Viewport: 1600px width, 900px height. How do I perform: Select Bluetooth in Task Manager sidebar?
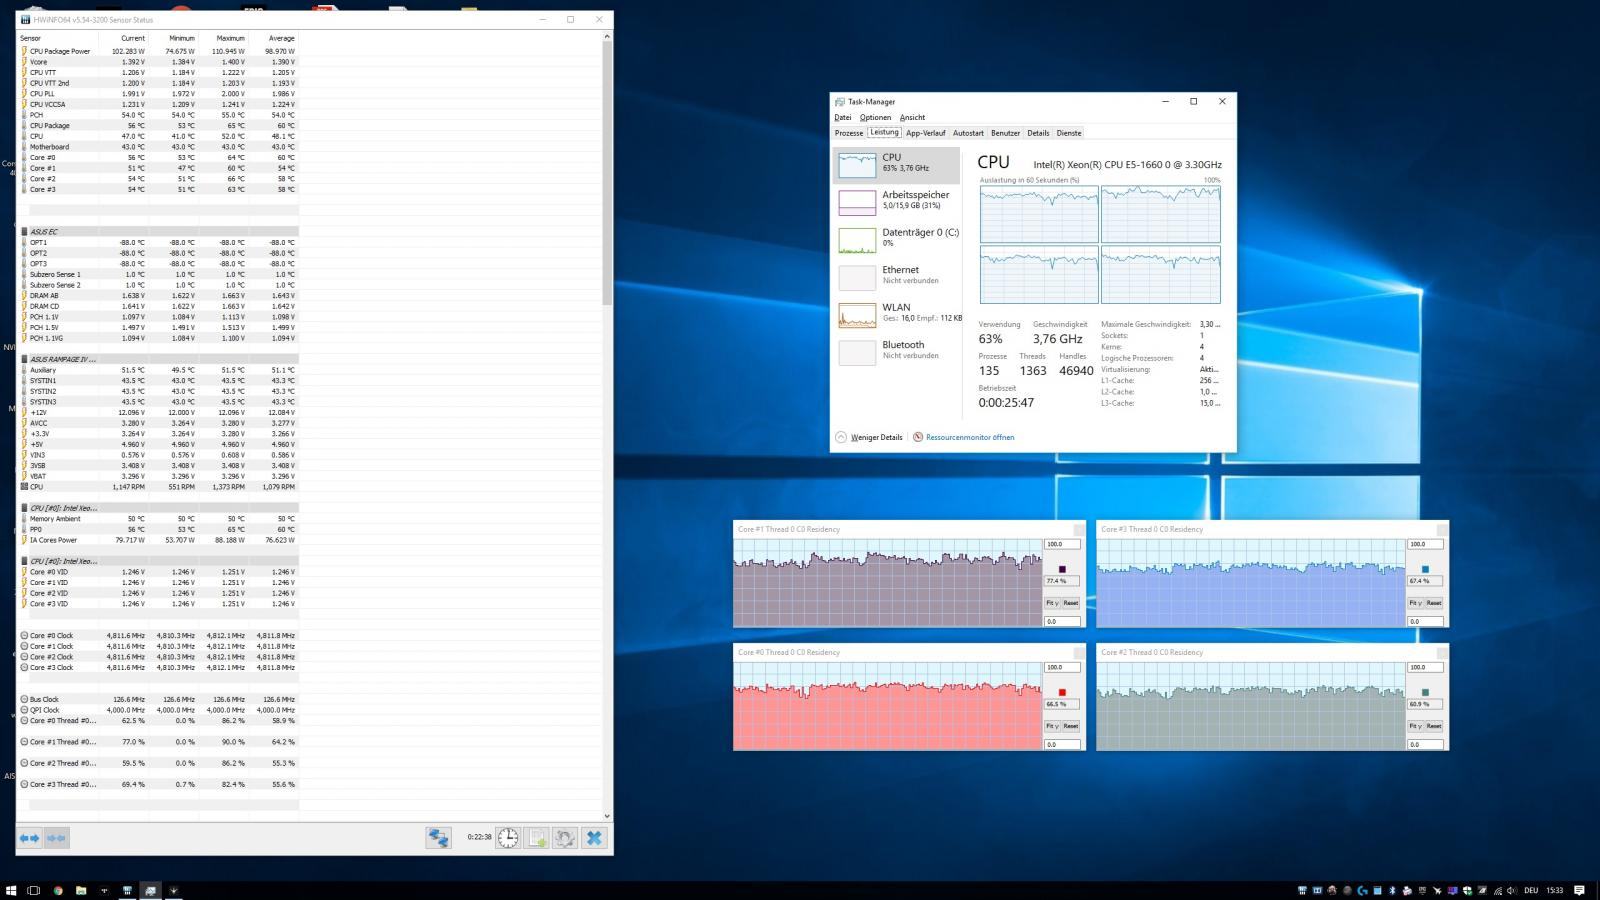pyautogui.click(x=896, y=351)
